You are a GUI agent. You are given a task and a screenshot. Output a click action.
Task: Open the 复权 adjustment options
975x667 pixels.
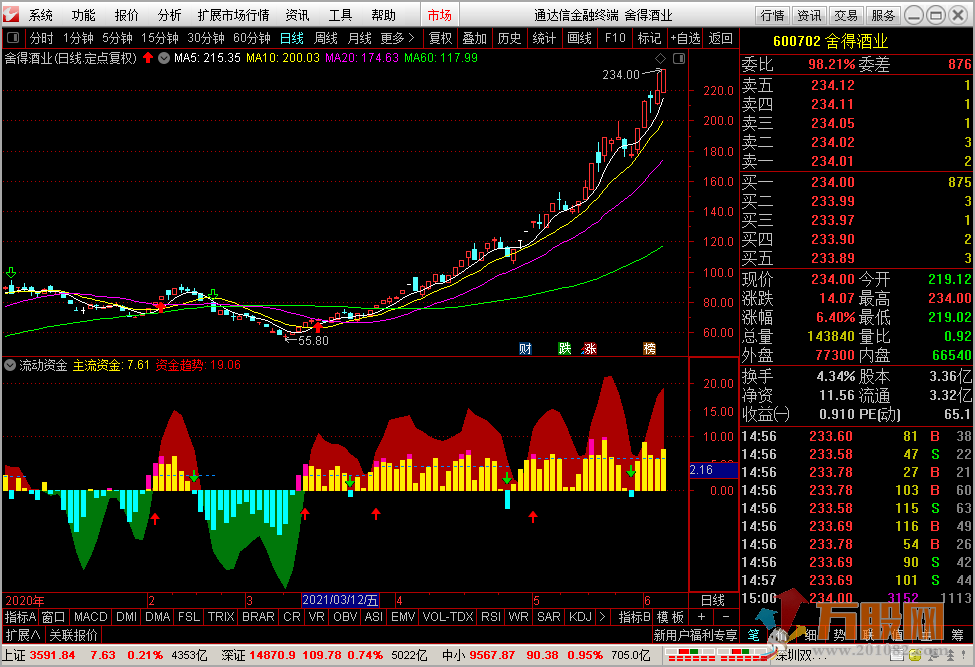(x=441, y=38)
